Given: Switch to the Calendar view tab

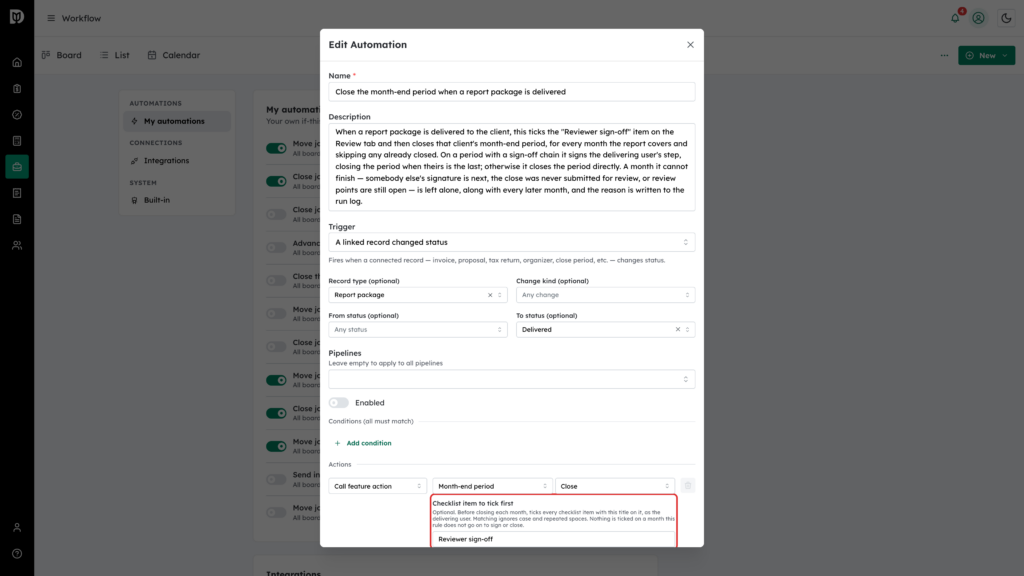Looking at the screenshot, I should (x=174, y=56).
